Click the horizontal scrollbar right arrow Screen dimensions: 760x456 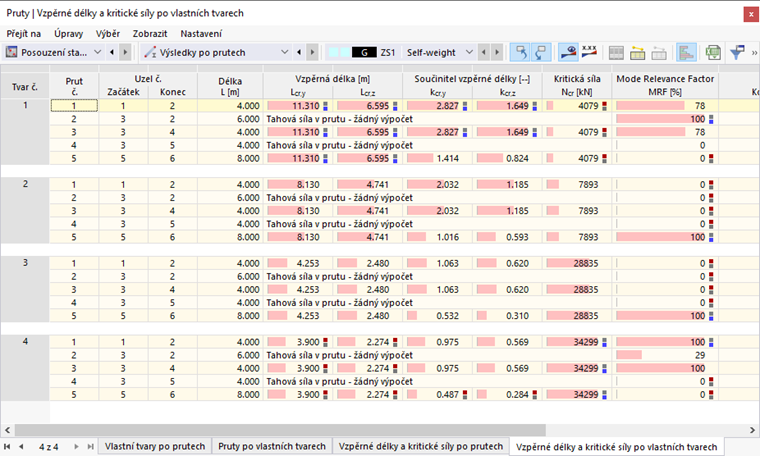(x=752, y=430)
